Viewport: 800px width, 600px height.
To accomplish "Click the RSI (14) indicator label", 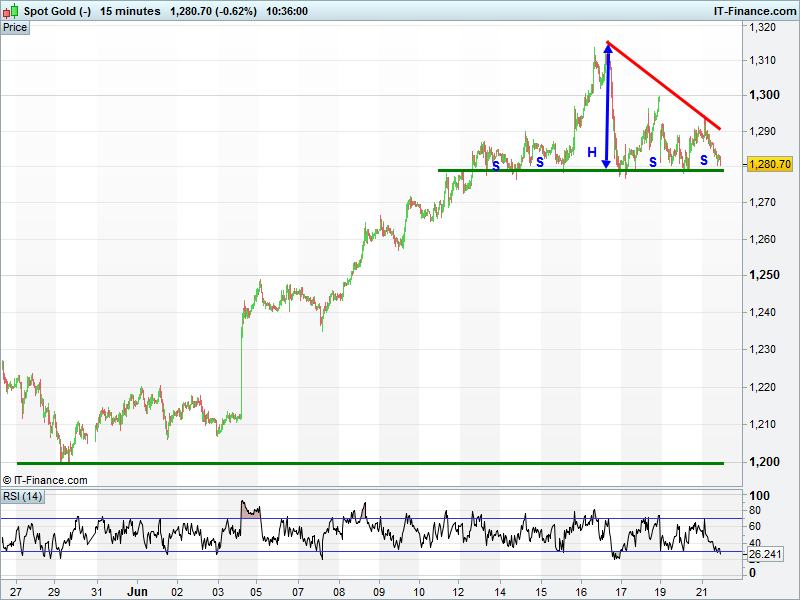I will click(x=22, y=496).
